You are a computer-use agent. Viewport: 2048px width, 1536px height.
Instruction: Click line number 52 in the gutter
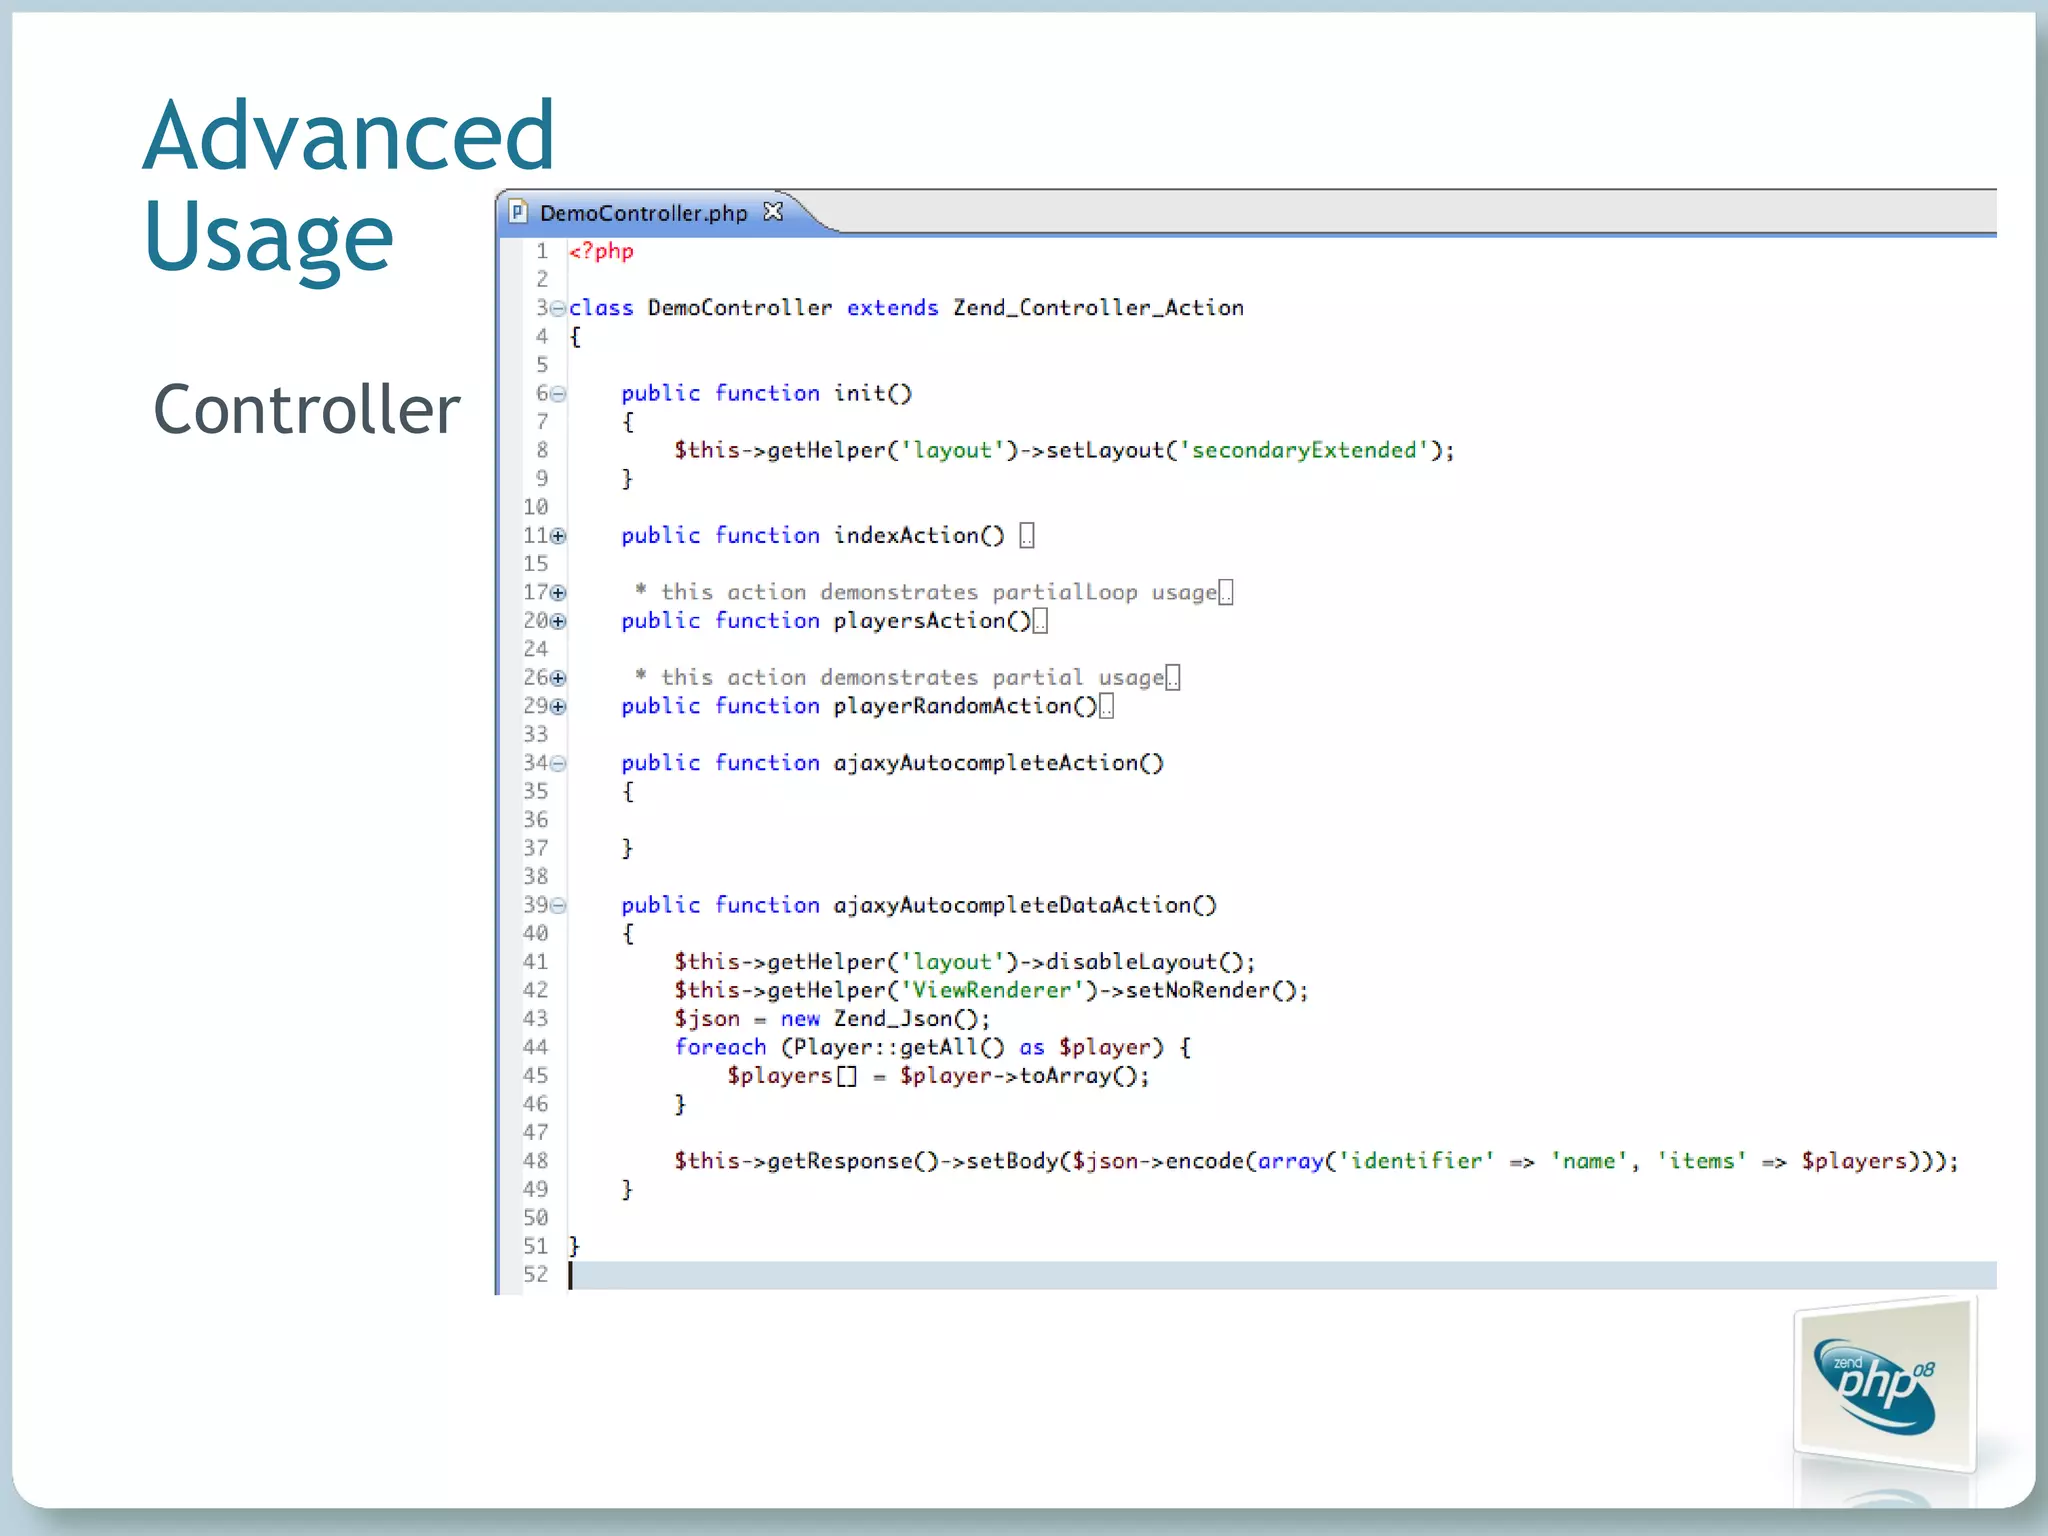[x=536, y=1275]
